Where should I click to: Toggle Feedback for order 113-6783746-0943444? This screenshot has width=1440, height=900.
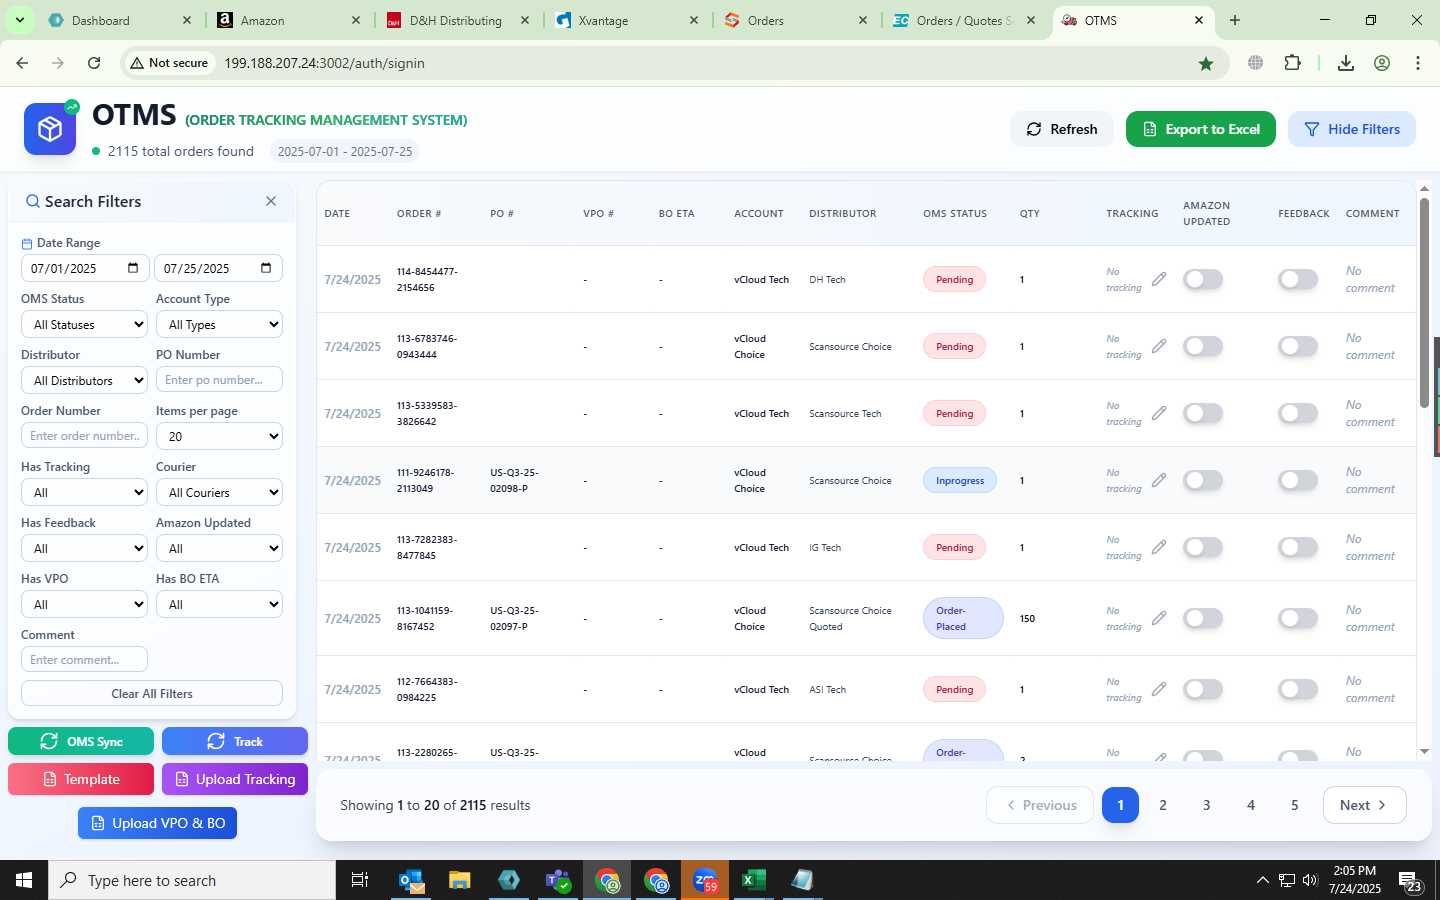(1298, 346)
